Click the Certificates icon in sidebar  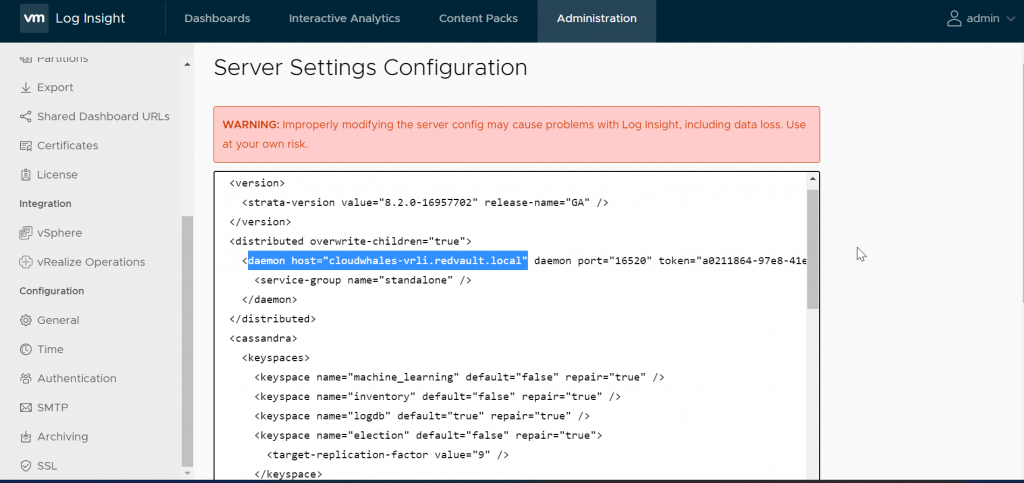pyautogui.click(x=26, y=146)
